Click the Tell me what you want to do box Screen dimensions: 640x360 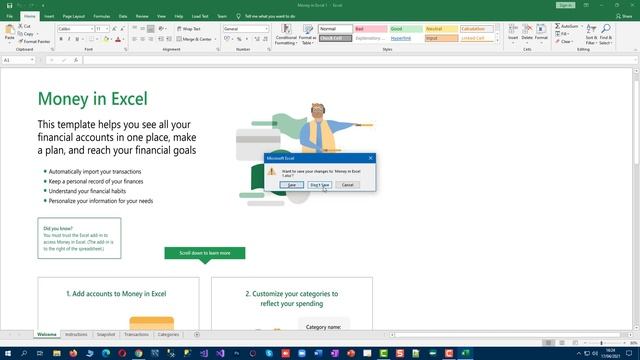pyautogui.click(x=269, y=16)
